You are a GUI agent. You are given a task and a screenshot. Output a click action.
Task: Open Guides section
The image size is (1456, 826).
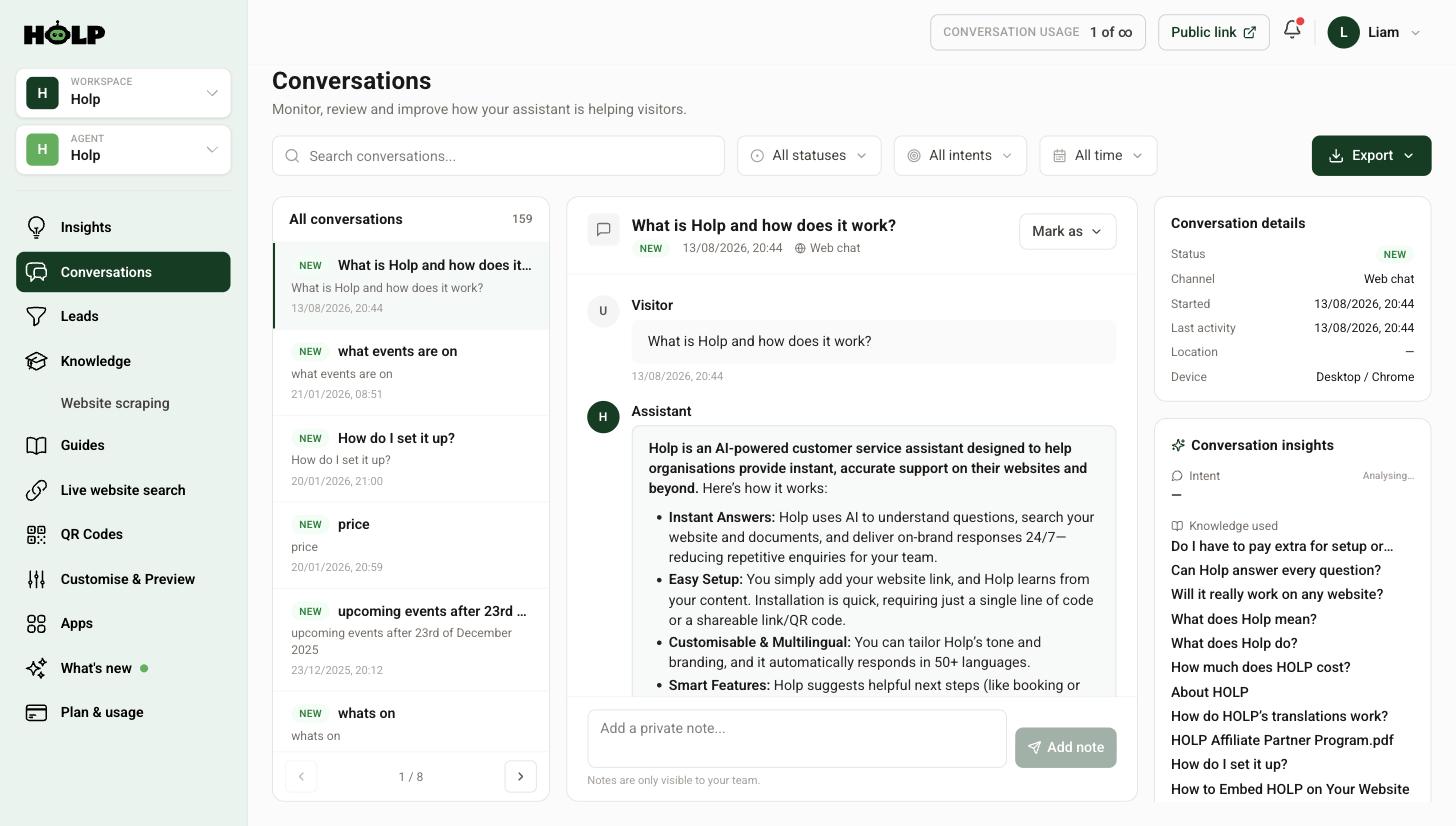pos(123,445)
